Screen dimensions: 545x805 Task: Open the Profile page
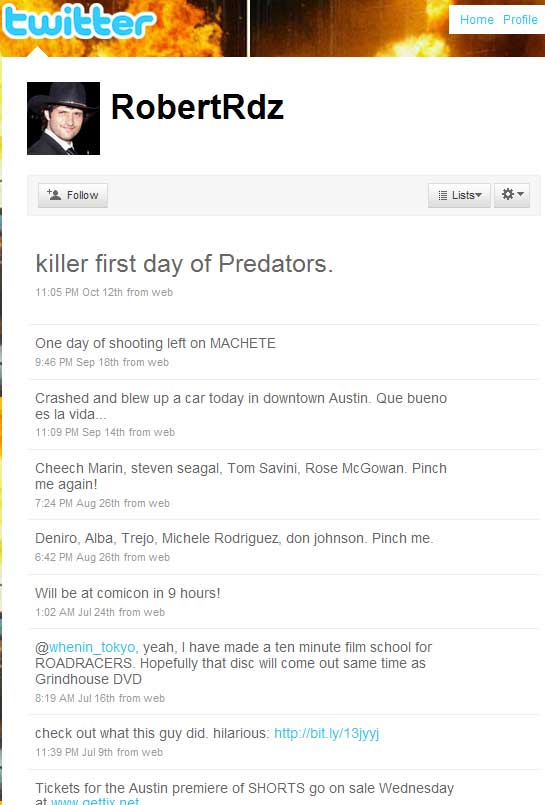click(x=520, y=20)
